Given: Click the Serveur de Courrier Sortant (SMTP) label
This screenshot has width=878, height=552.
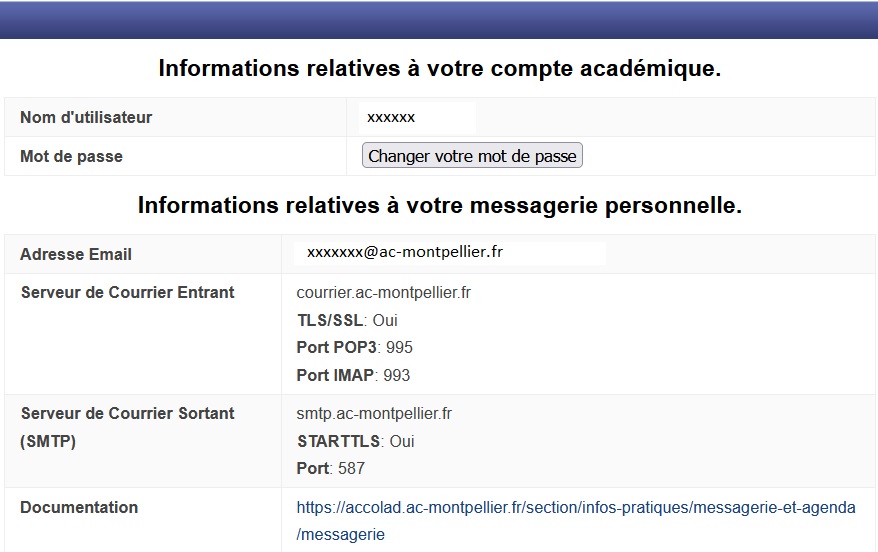Looking at the screenshot, I should 127,426.
